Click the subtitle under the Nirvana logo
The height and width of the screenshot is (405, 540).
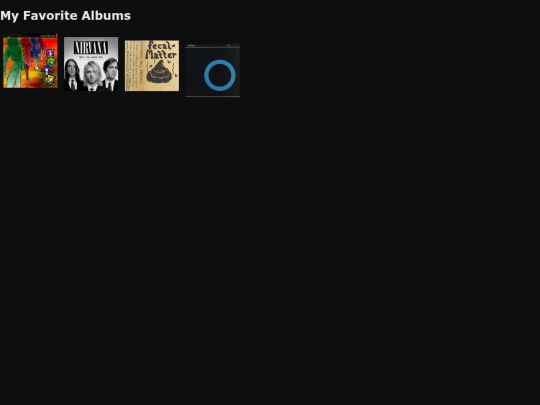[x=91, y=57]
